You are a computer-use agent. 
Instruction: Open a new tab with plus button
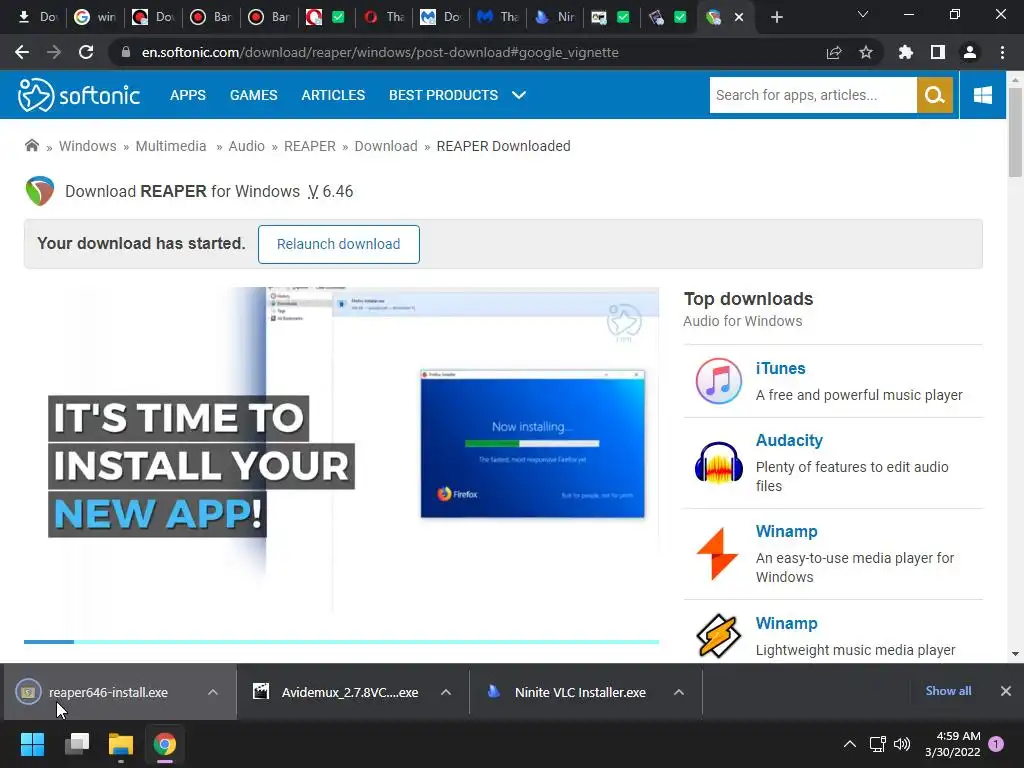pyautogui.click(x=776, y=17)
